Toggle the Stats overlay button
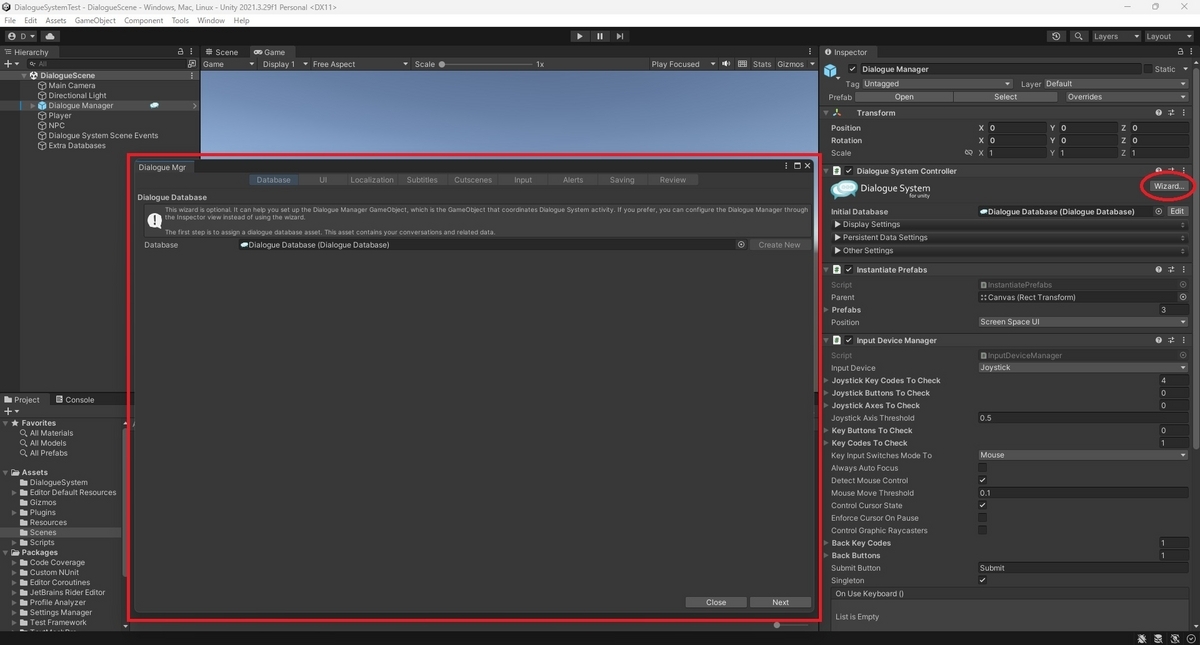Screen dimensions: 1200x645 click(x=762, y=64)
